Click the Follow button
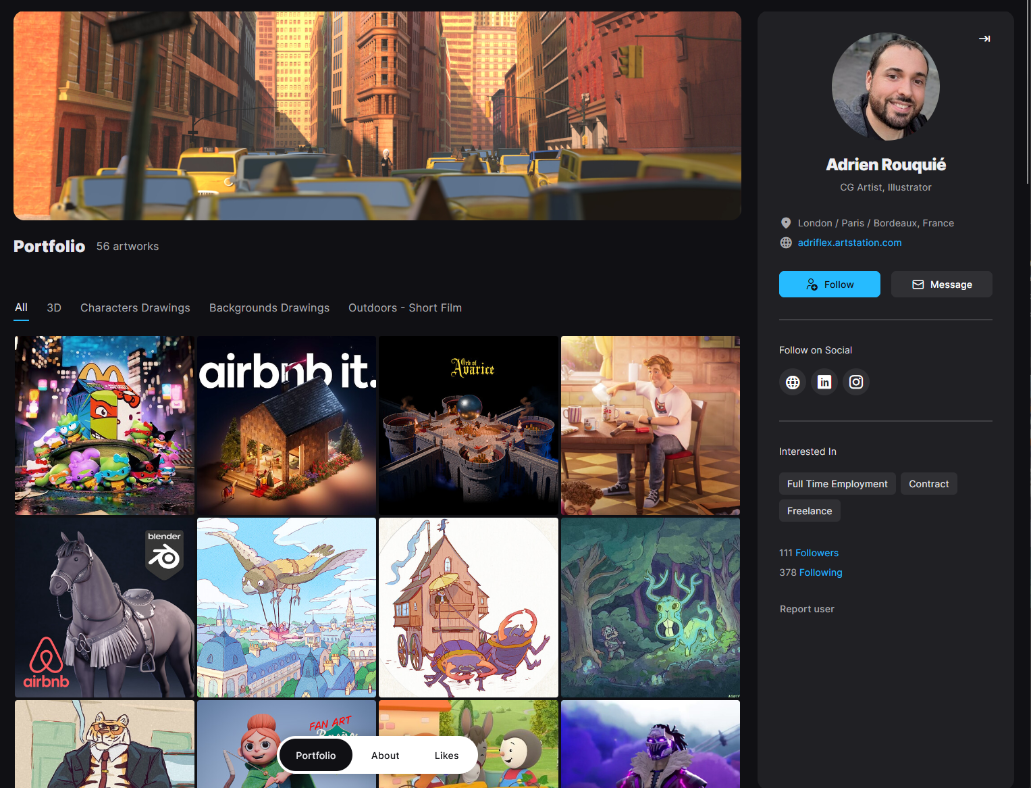This screenshot has width=1031, height=788. tap(829, 284)
